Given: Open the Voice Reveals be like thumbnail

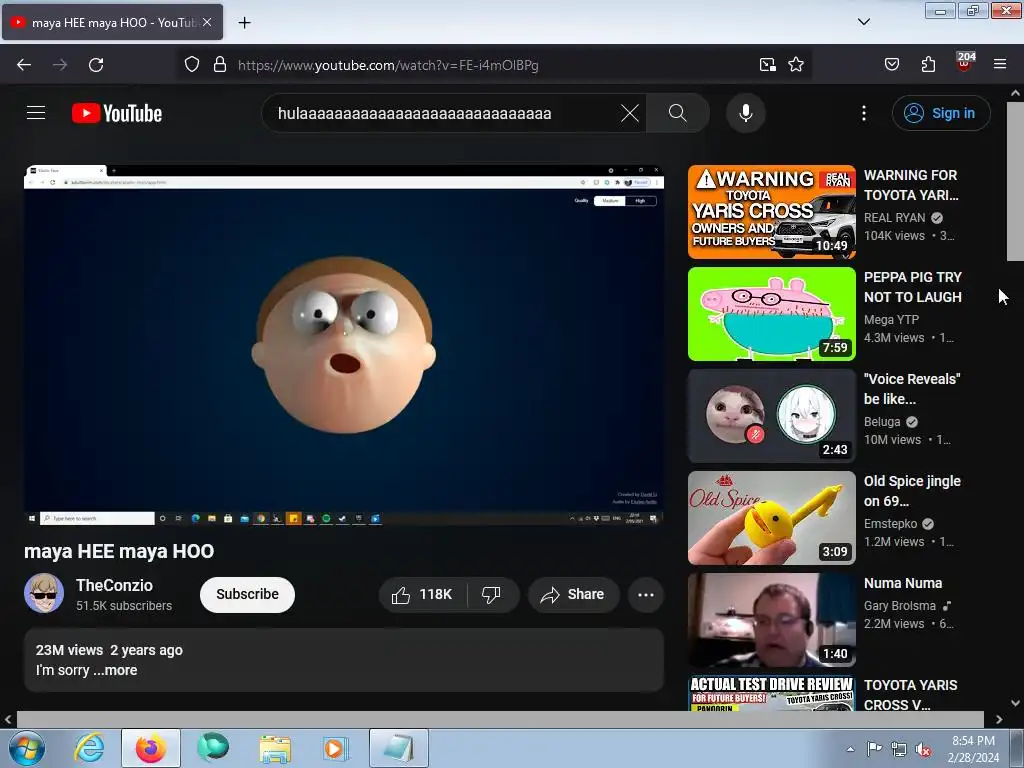Looking at the screenshot, I should click(772, 416).
